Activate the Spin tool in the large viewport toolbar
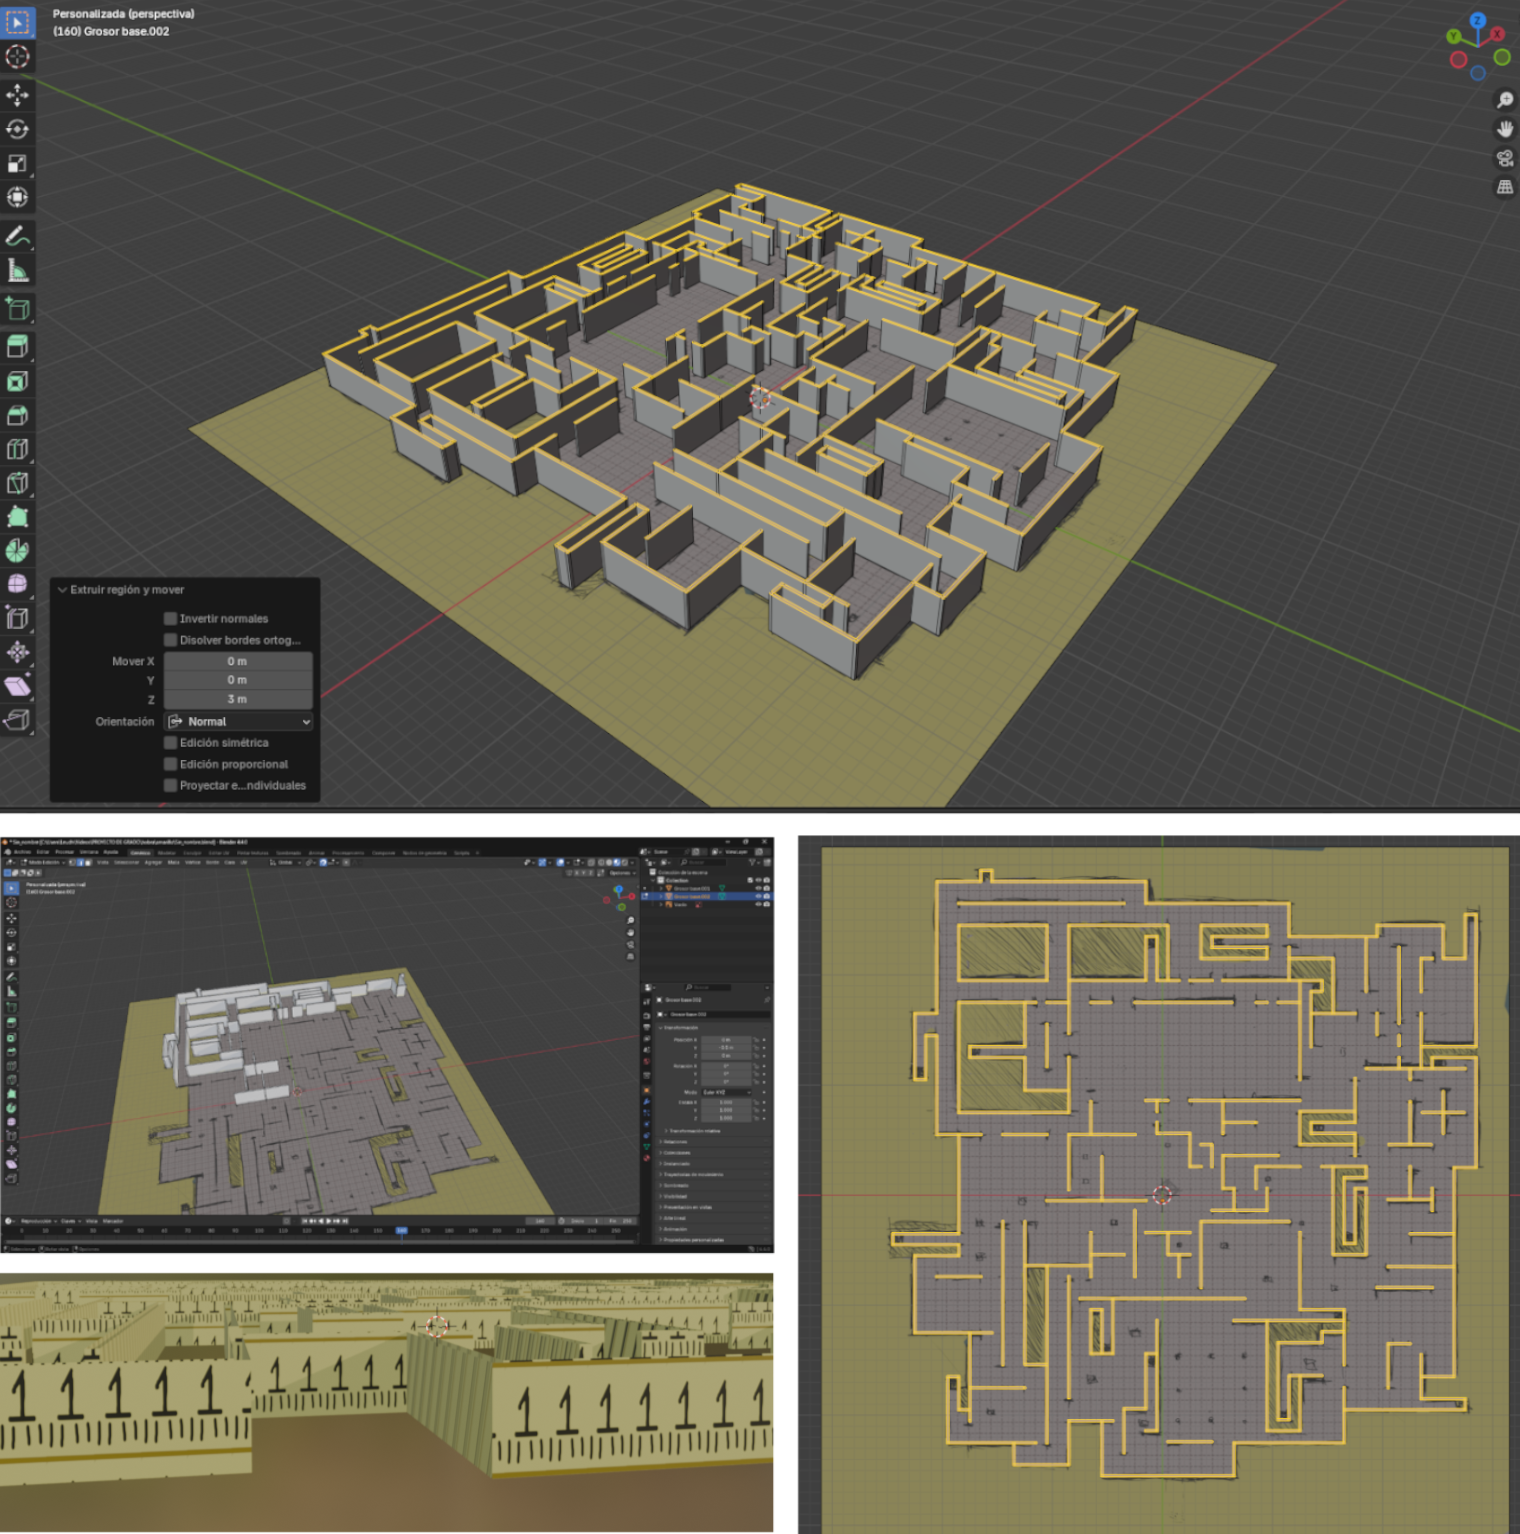Screen dimensions: 1520x1534 (x=18, y=551)
